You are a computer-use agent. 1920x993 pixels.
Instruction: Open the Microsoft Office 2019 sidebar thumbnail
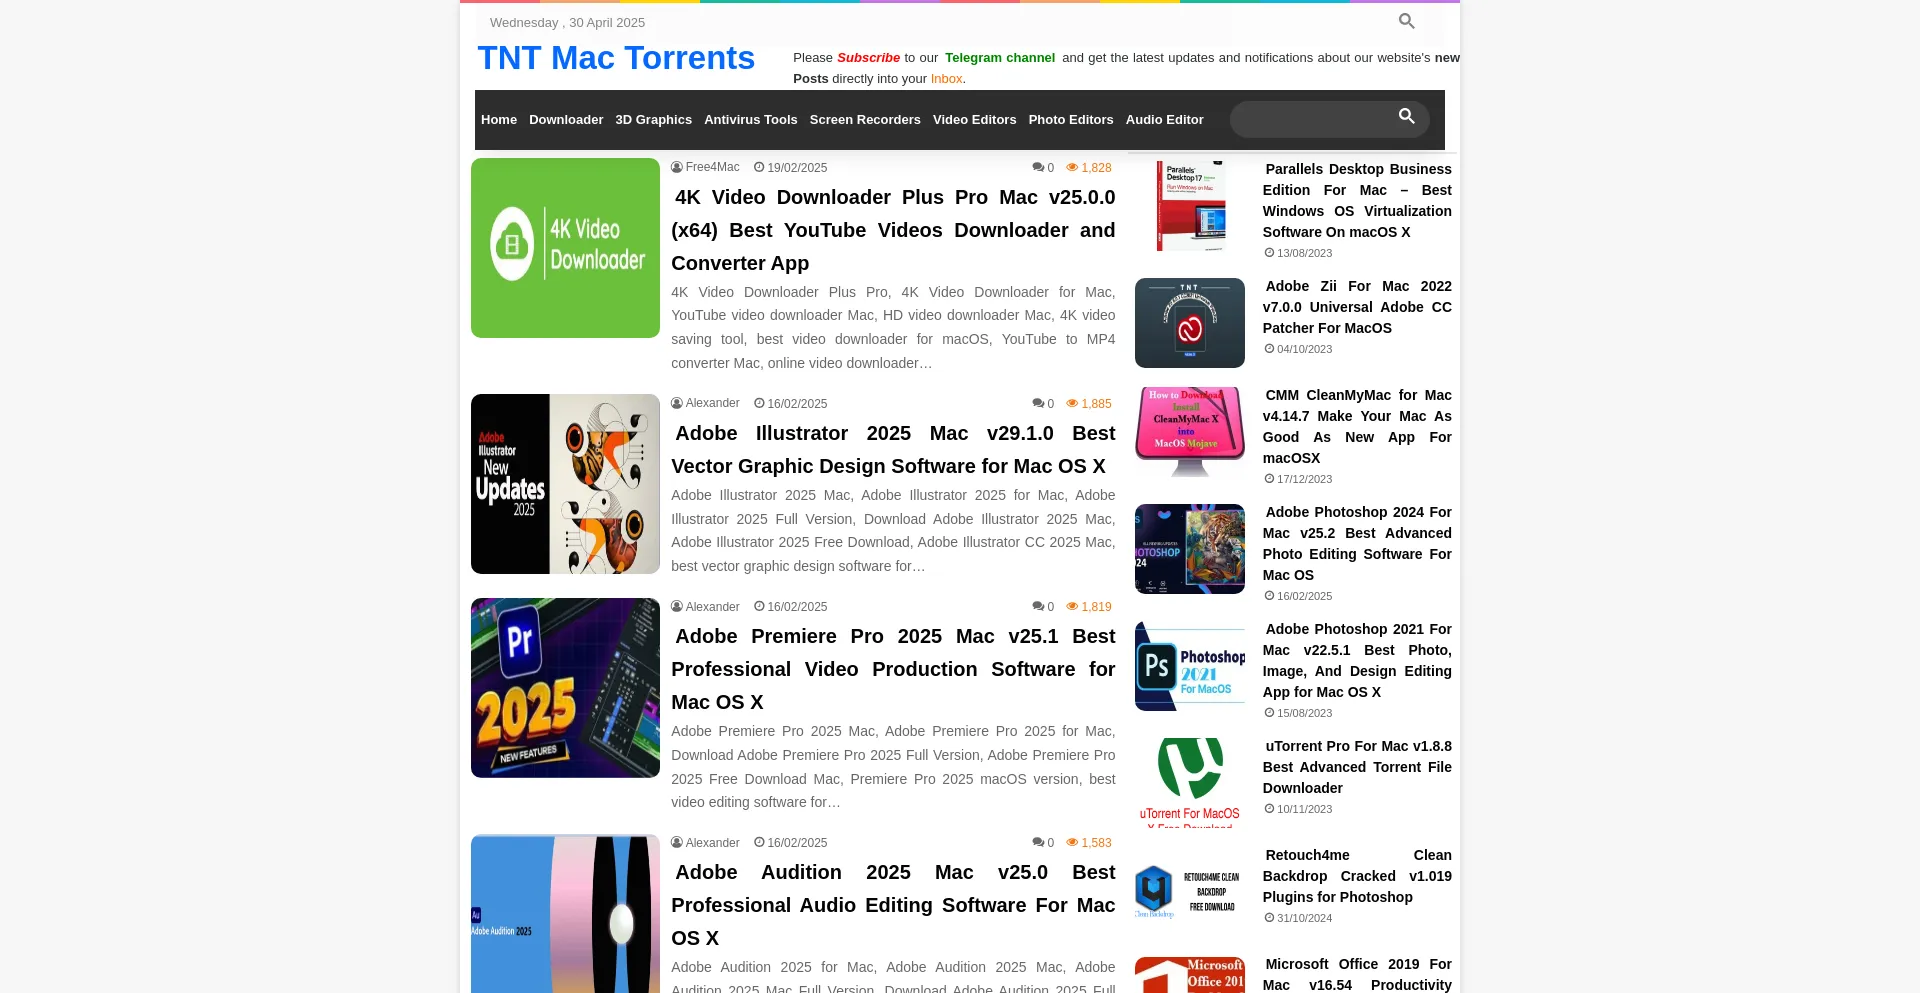pyautogui.click(x=1190, y=975)
